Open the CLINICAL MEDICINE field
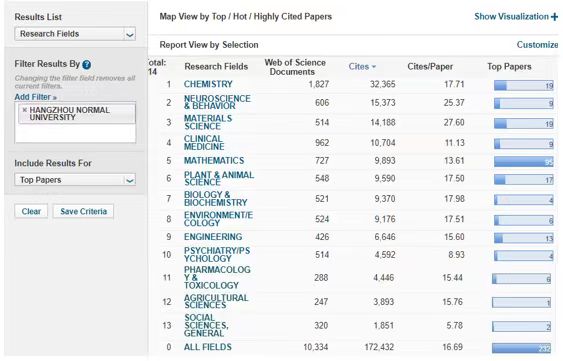 pos(204,143)
